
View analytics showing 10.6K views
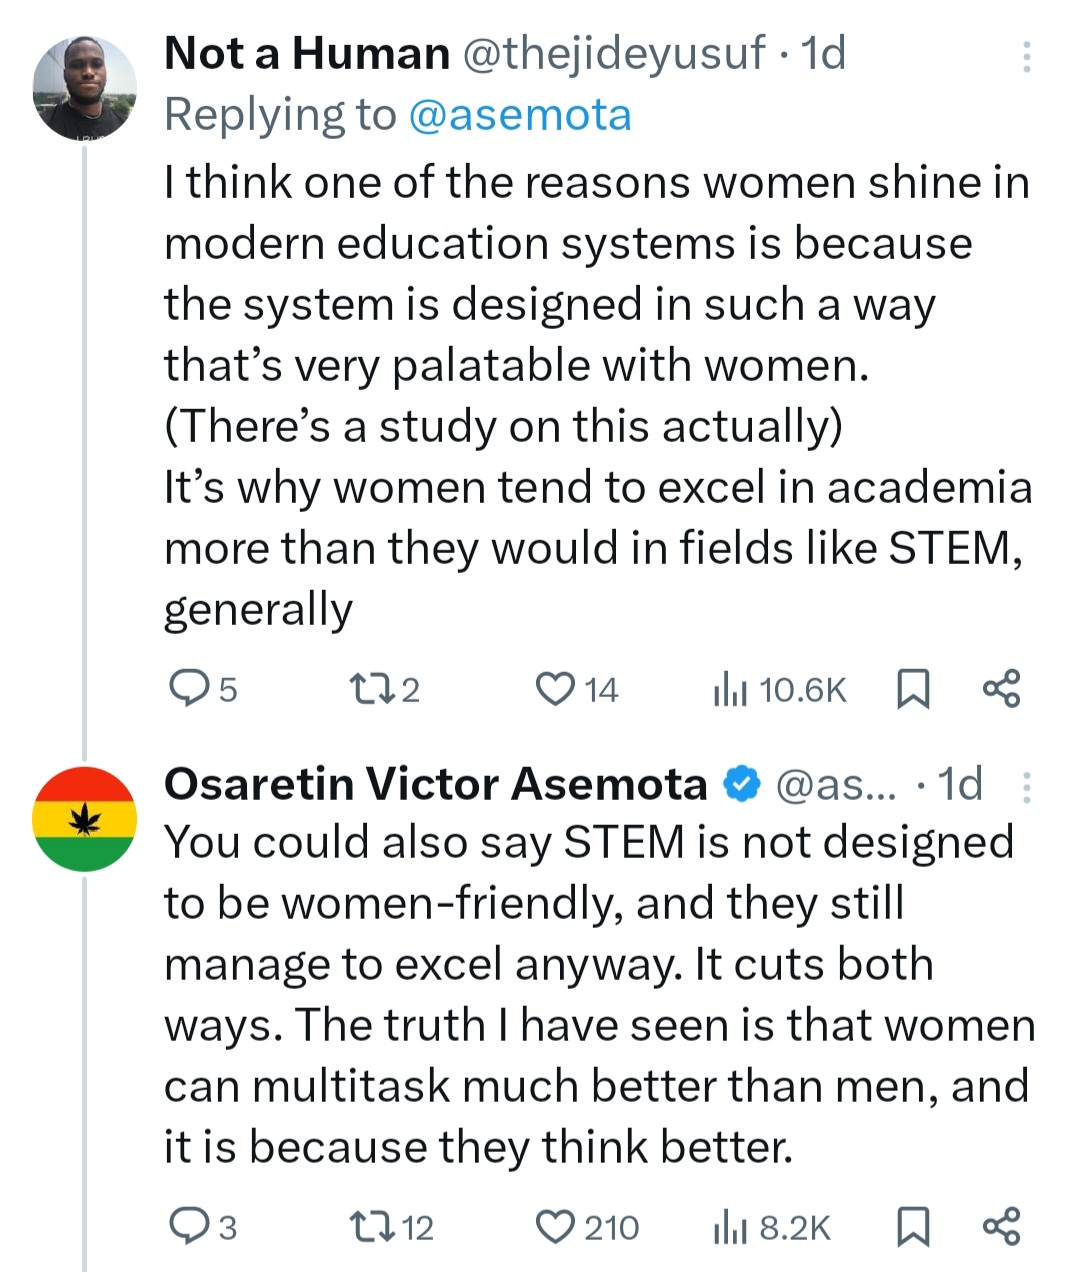tap(731, 690)
